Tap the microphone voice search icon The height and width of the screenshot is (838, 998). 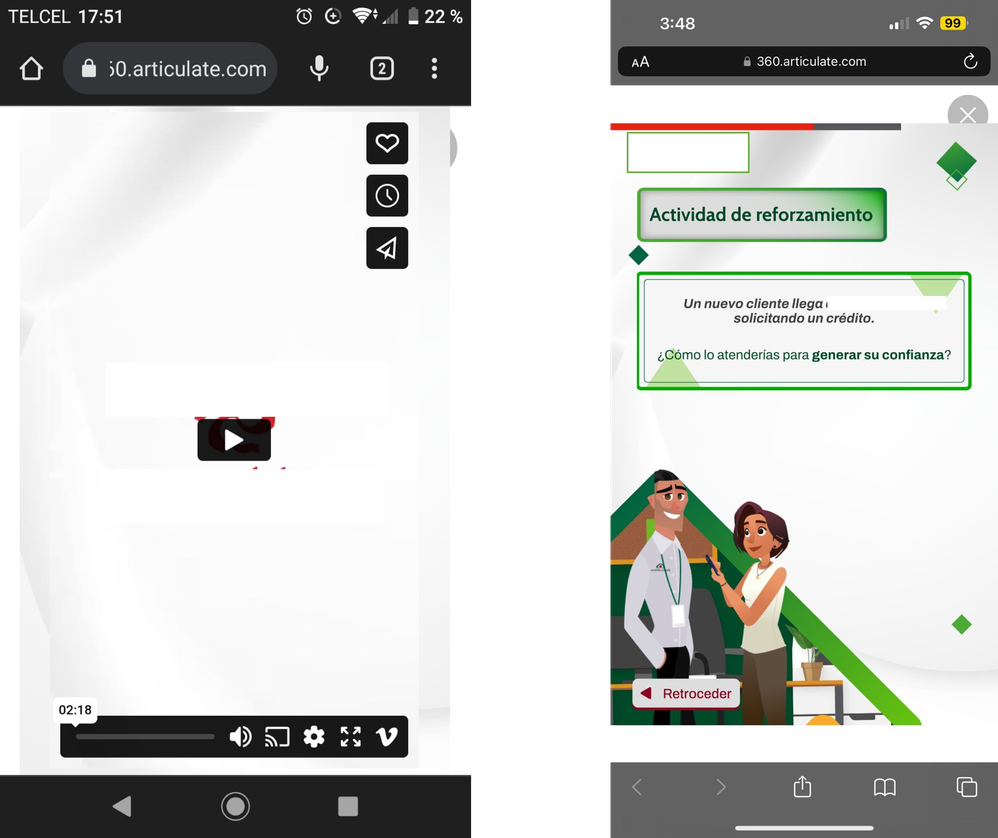pyautogui.click(x=319, y=68)
